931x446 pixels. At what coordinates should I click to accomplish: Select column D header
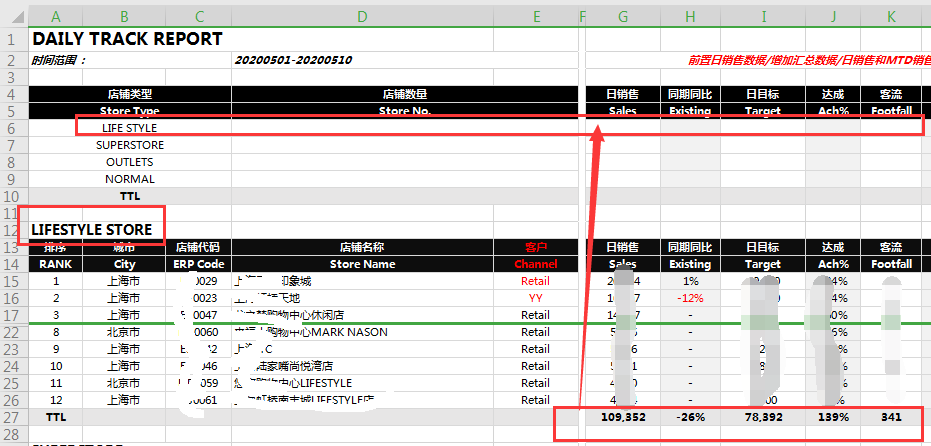point(362,17)
